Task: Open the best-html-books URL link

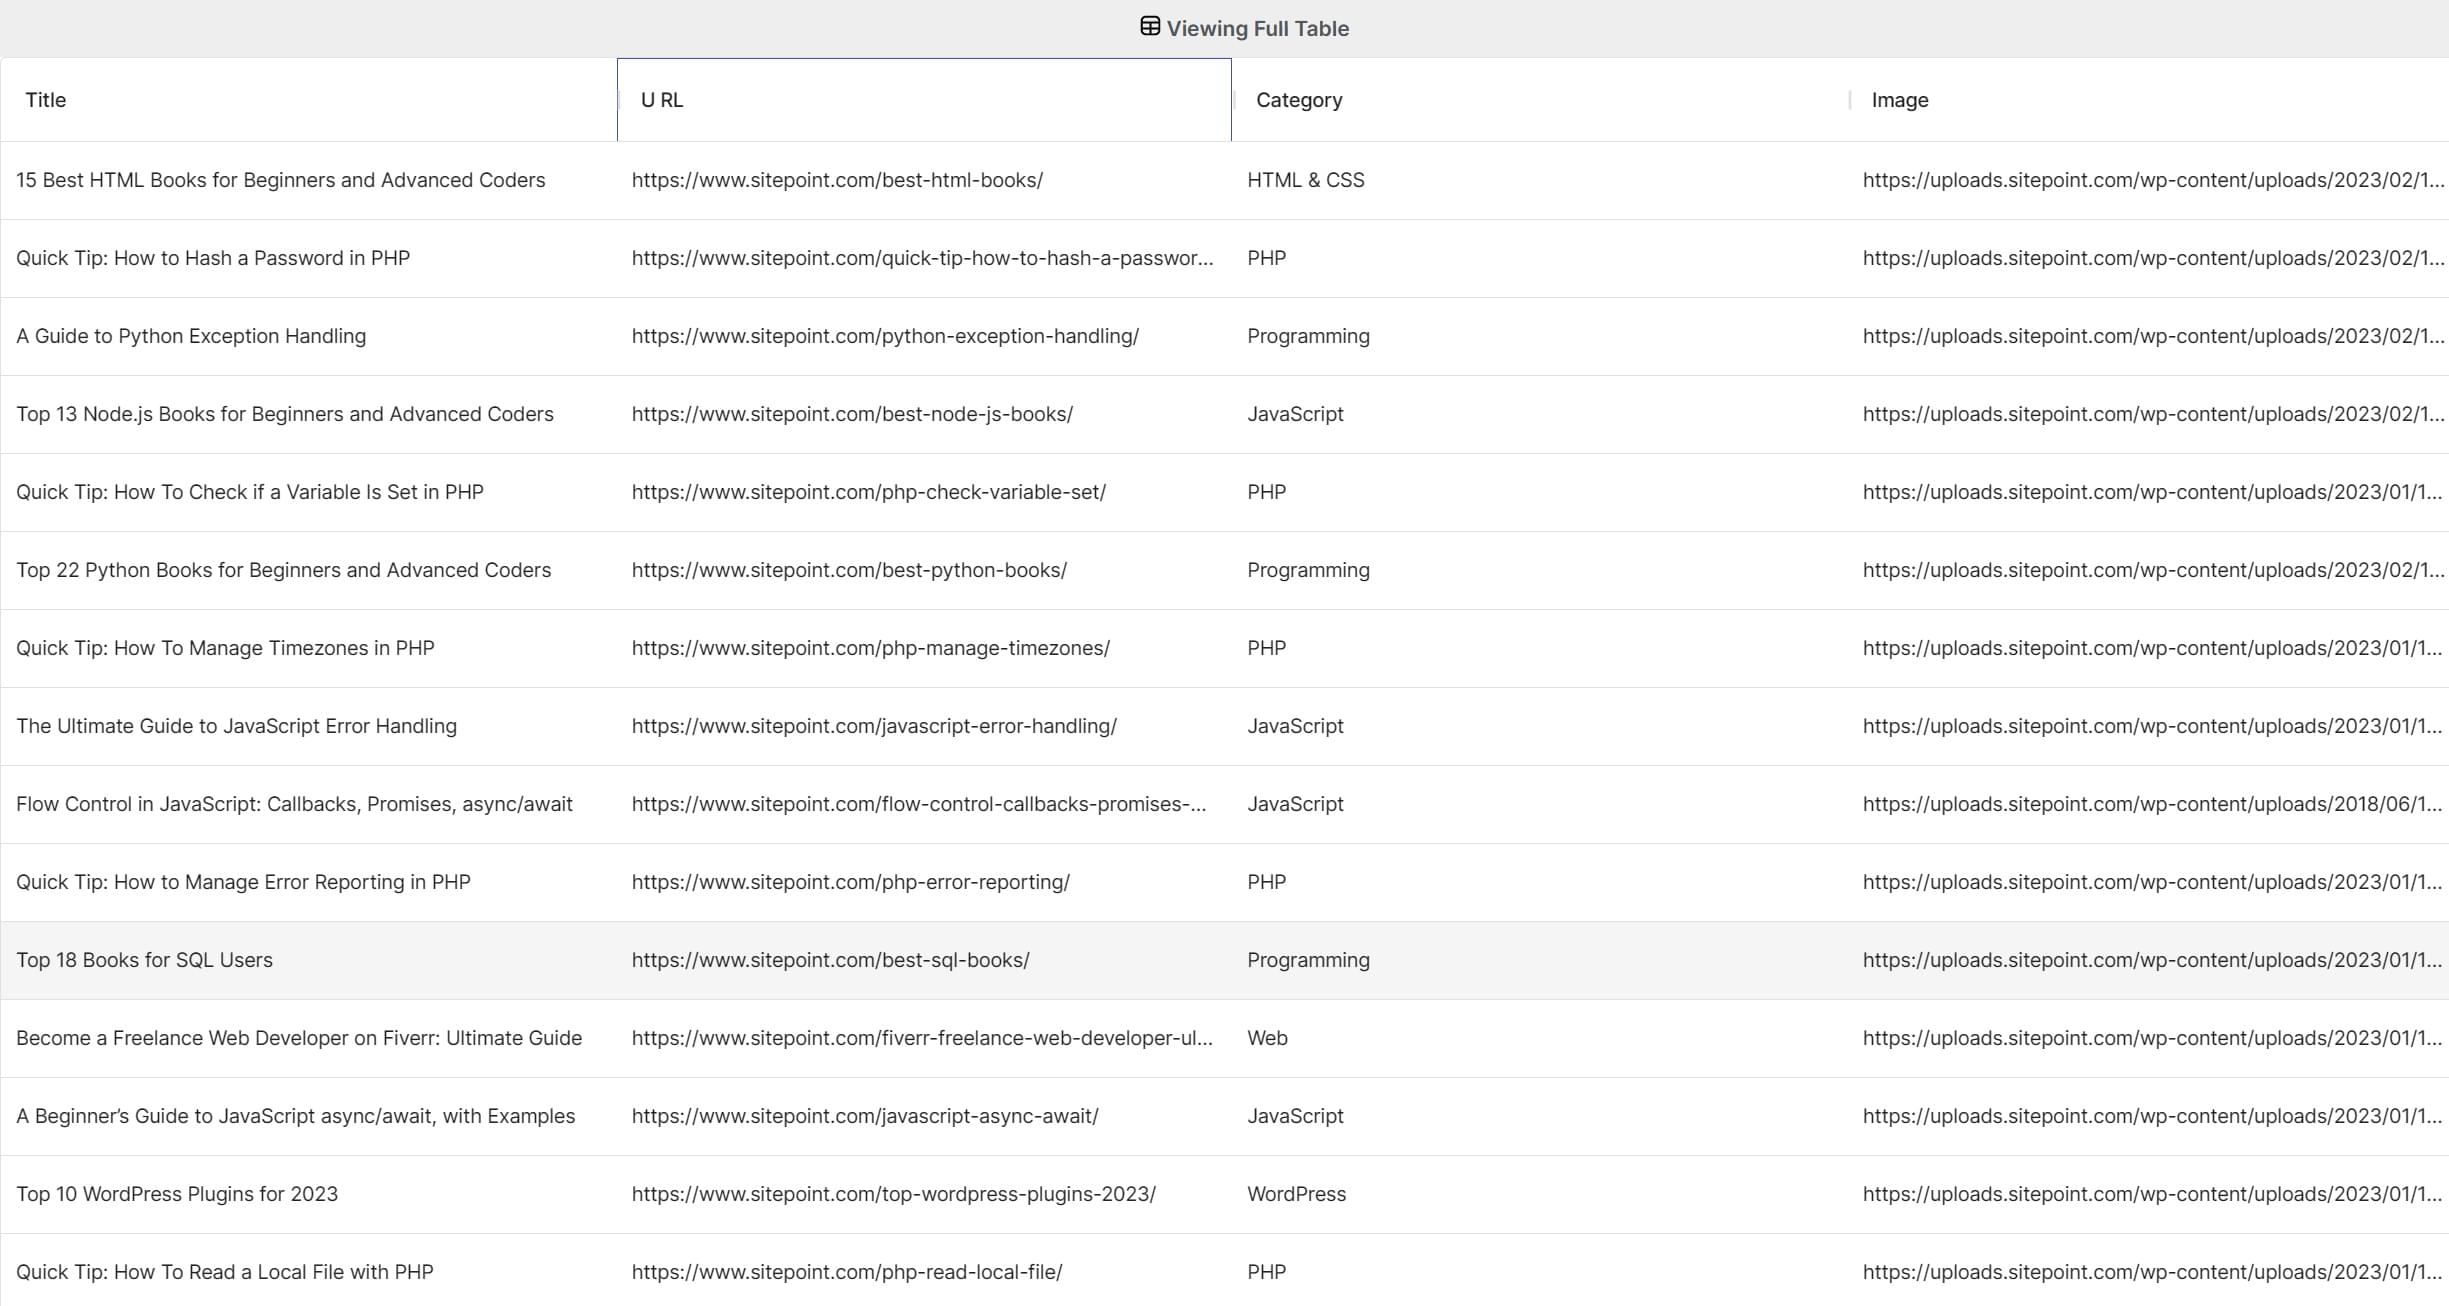Action: (x=836, y=180)
